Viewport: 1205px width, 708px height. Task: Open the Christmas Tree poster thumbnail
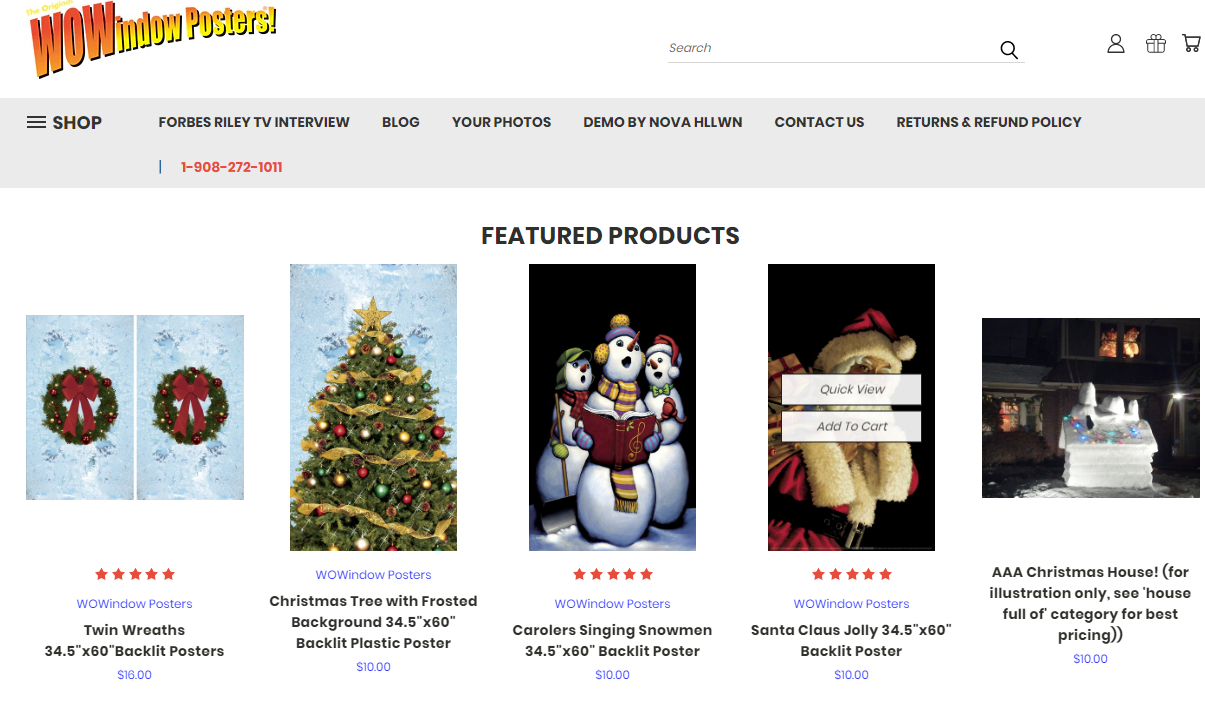pos(373,407)
